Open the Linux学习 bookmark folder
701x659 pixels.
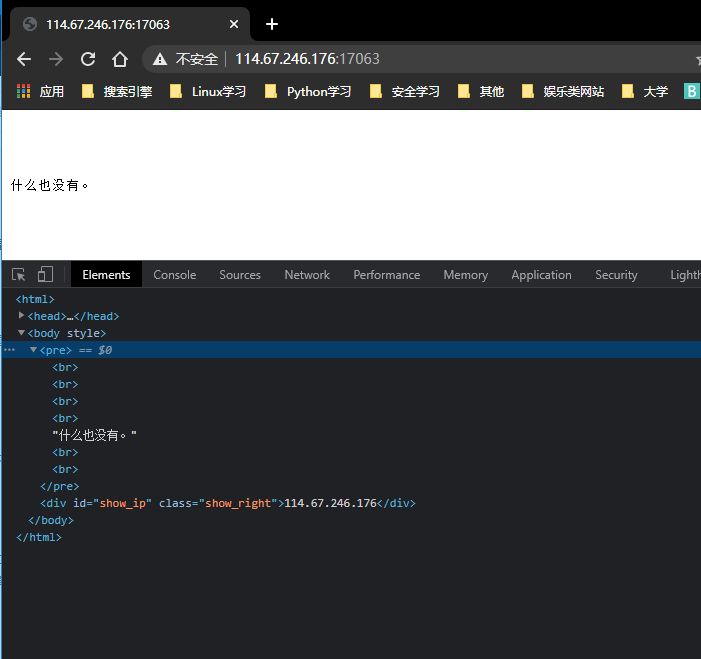click(x=208, y=92)
